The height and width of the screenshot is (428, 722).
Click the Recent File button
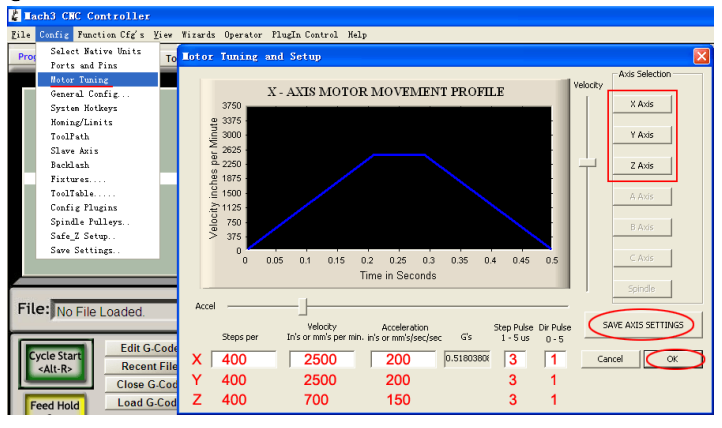coord(141,366)
